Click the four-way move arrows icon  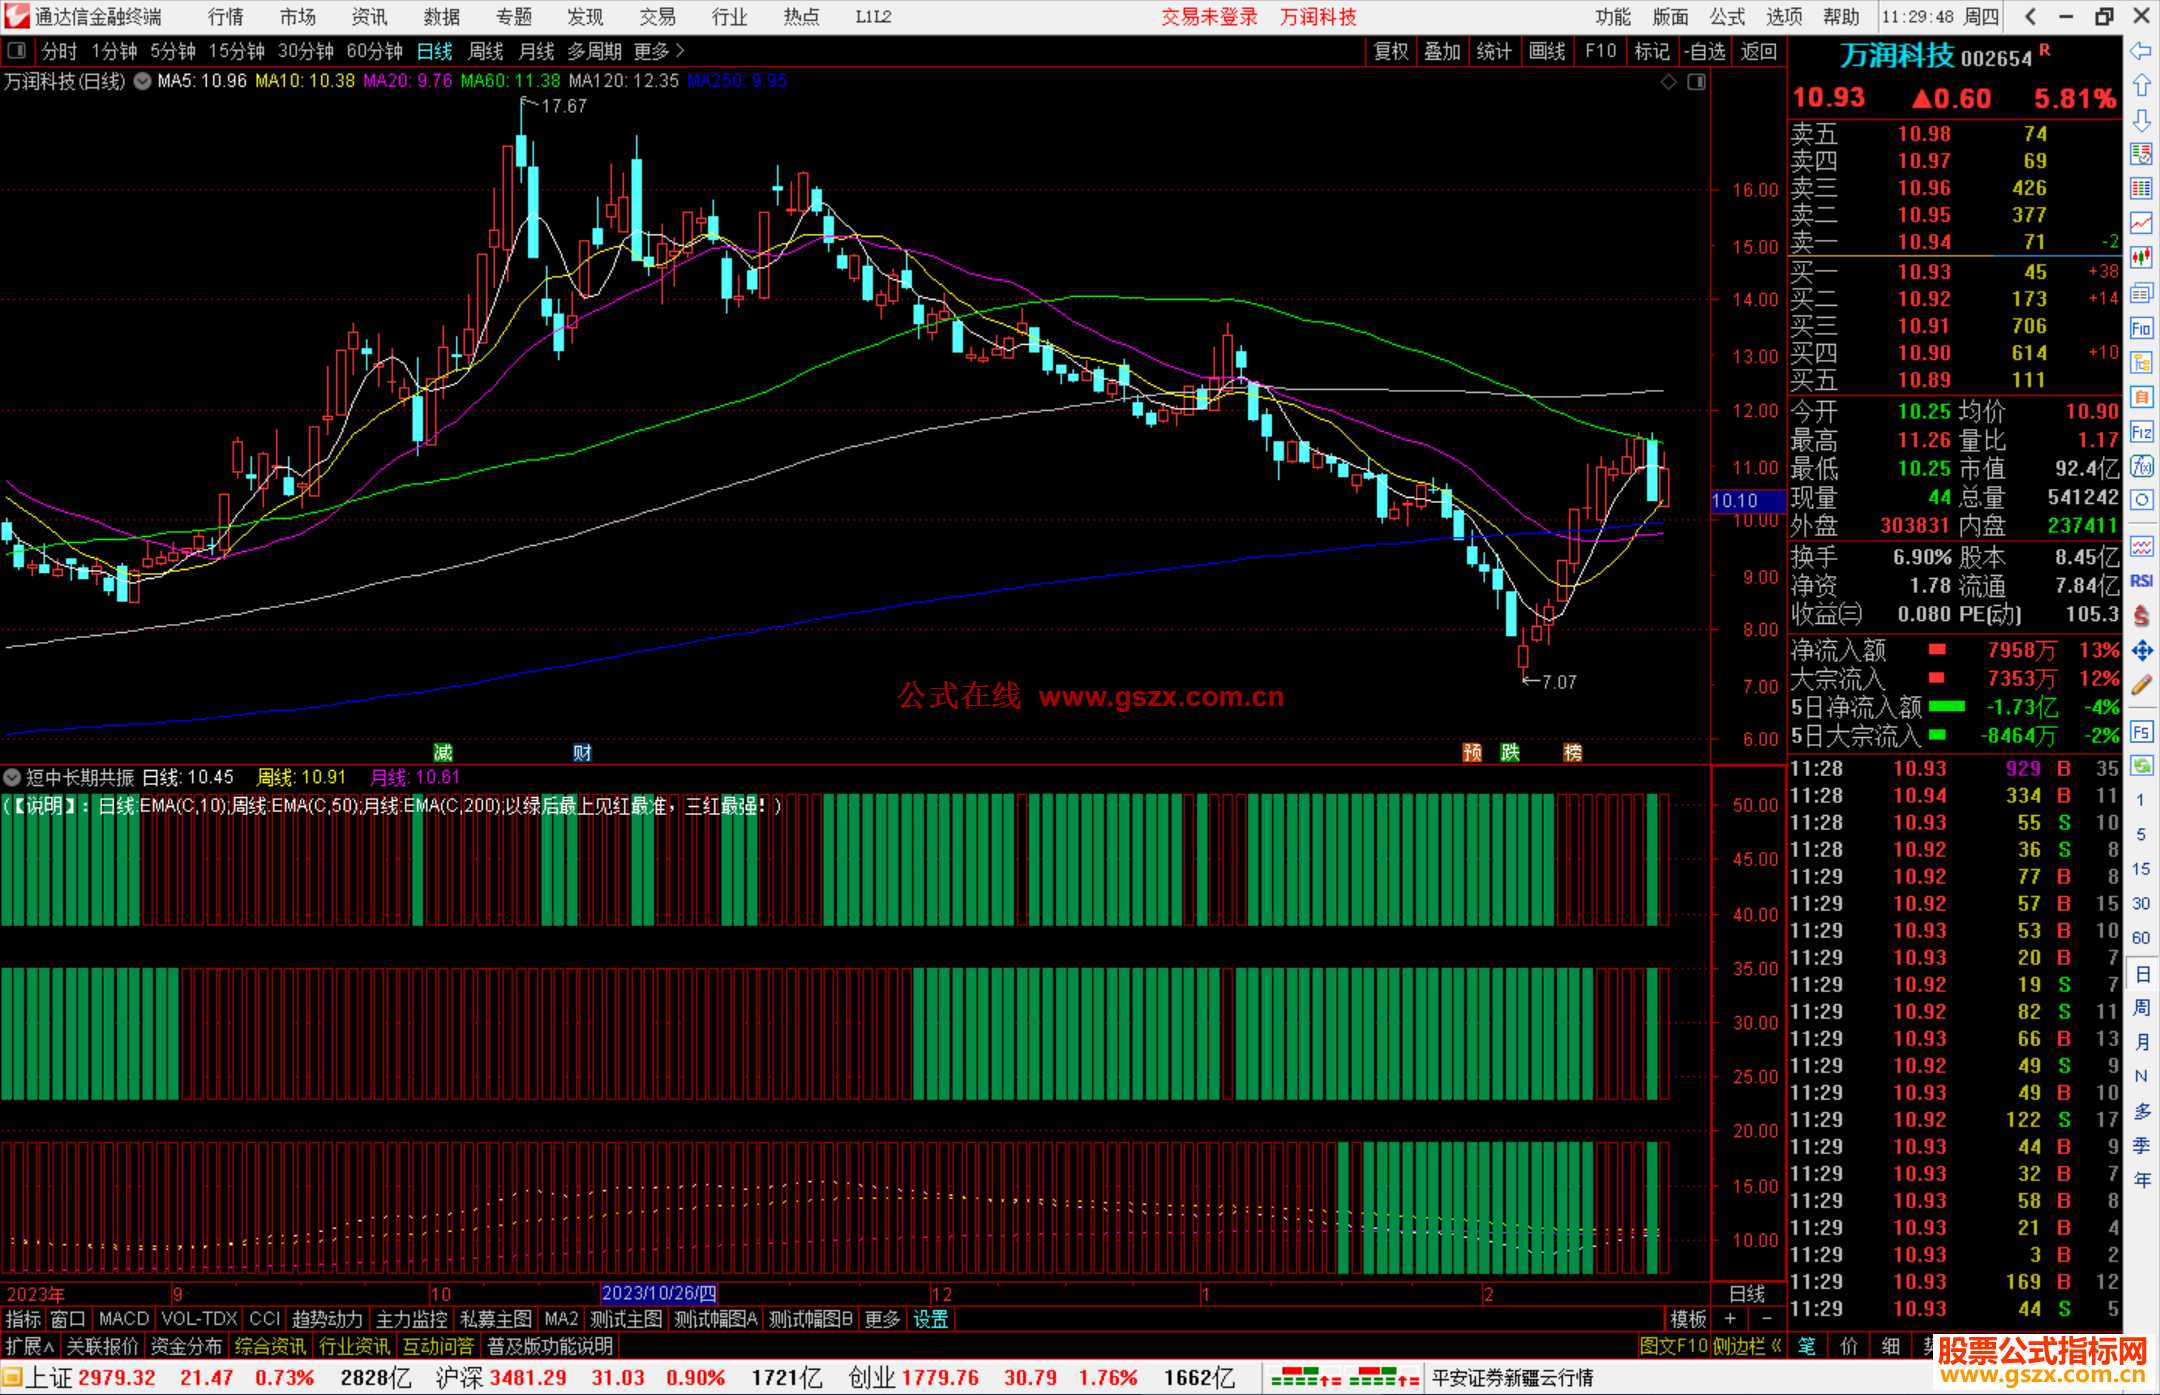[2141, 651]
